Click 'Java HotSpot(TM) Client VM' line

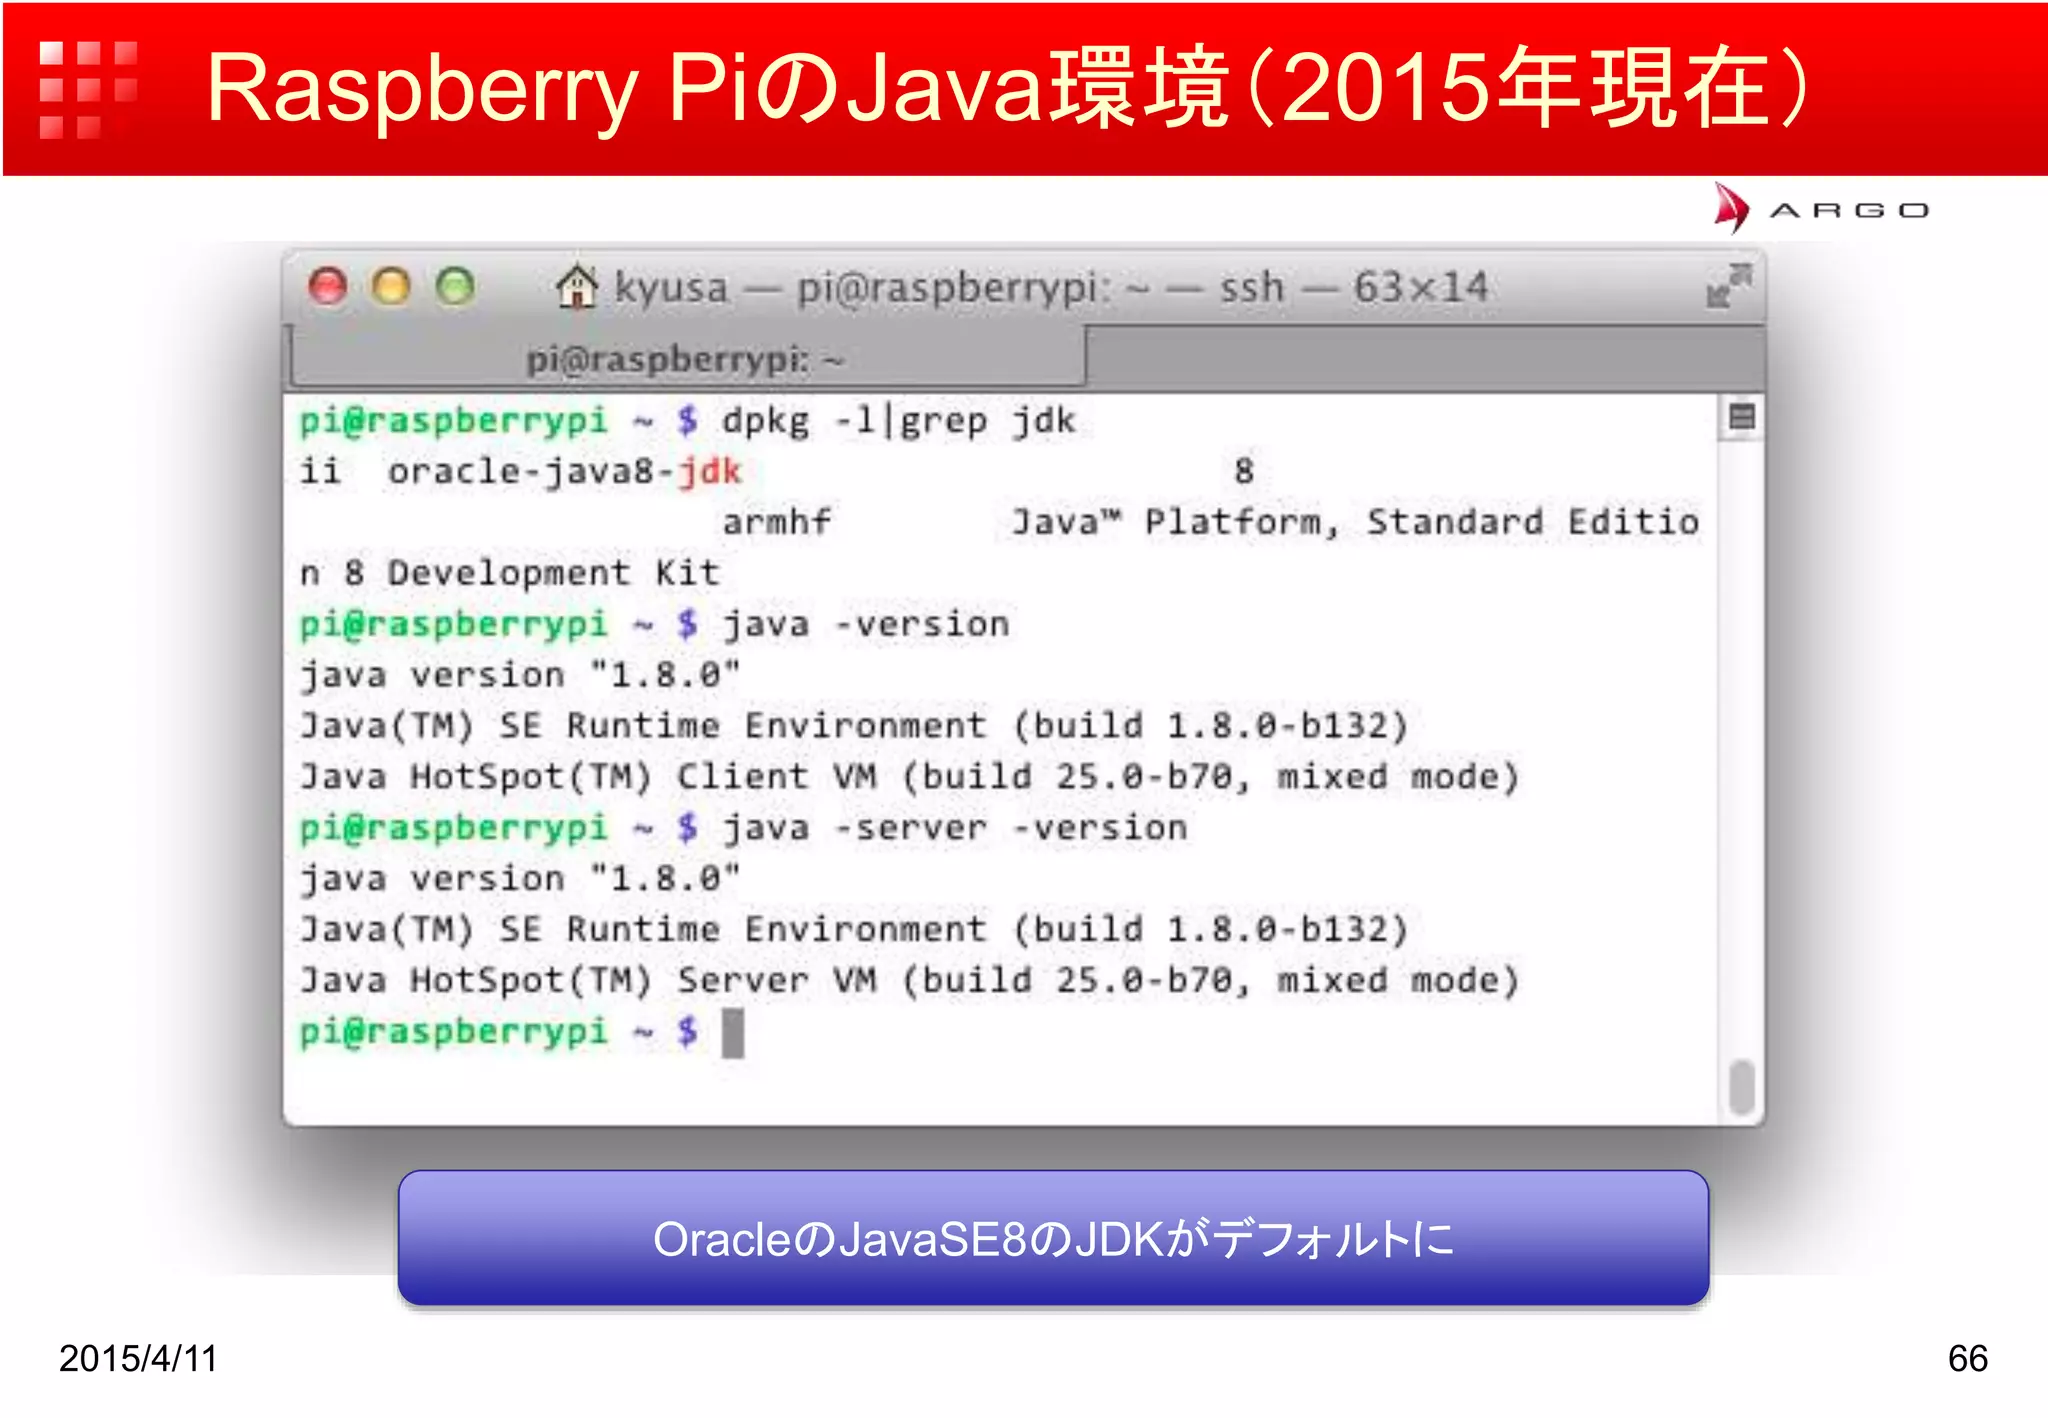click(x=909, y=777)
